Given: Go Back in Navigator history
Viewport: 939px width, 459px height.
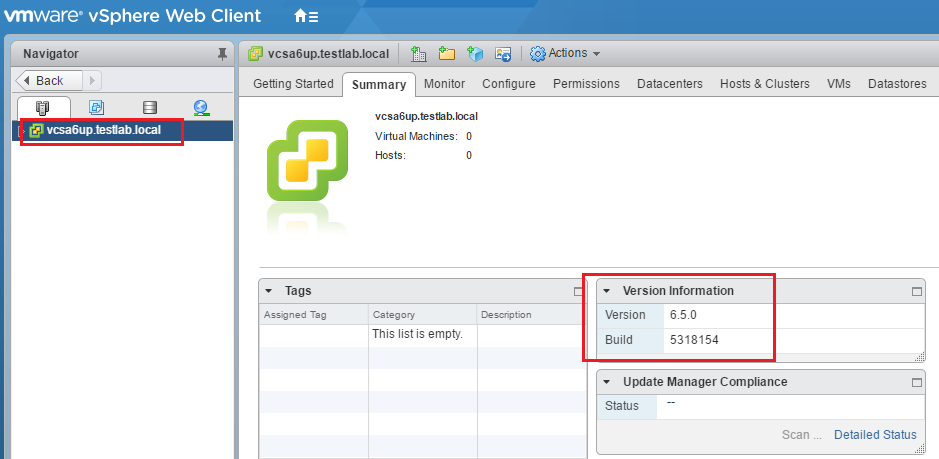Looking at the screenshot, I should coord(49,80).
